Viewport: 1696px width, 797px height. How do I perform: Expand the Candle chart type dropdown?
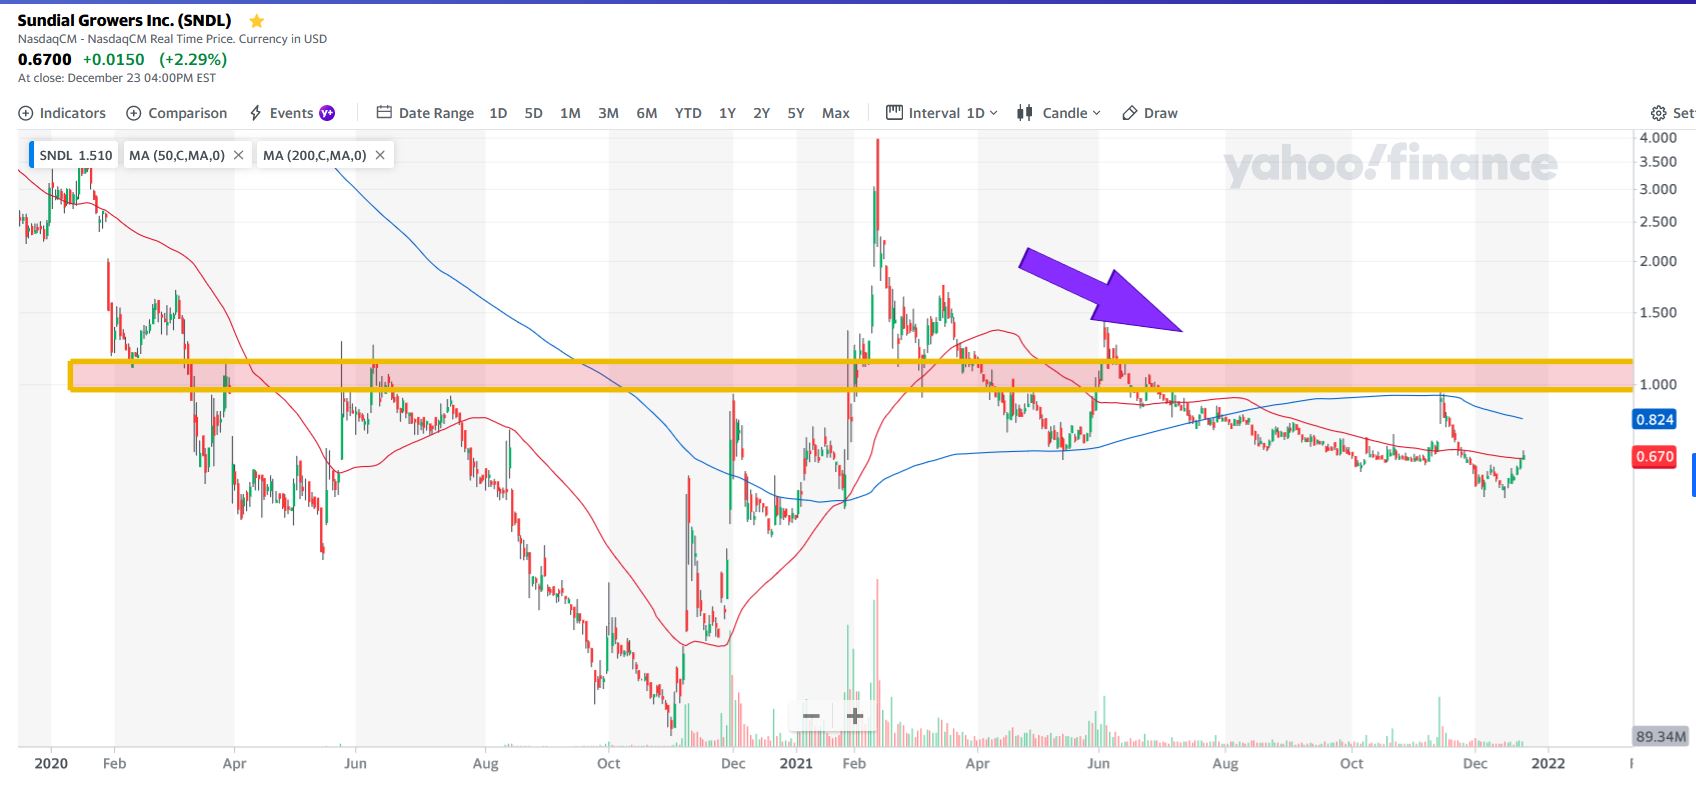(1058, 113)
